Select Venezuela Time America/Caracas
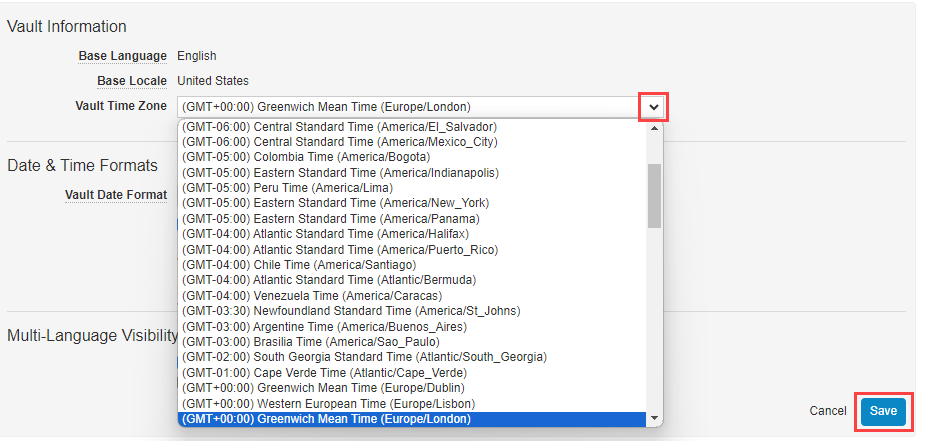This screenshot has width=925, height=441. click(311, 296)
